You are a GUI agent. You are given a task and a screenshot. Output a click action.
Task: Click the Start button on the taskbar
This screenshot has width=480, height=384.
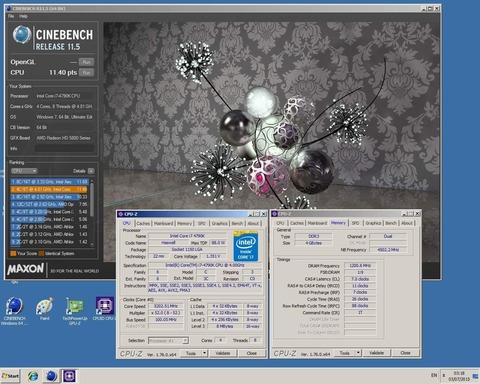(x=10, y=376)
